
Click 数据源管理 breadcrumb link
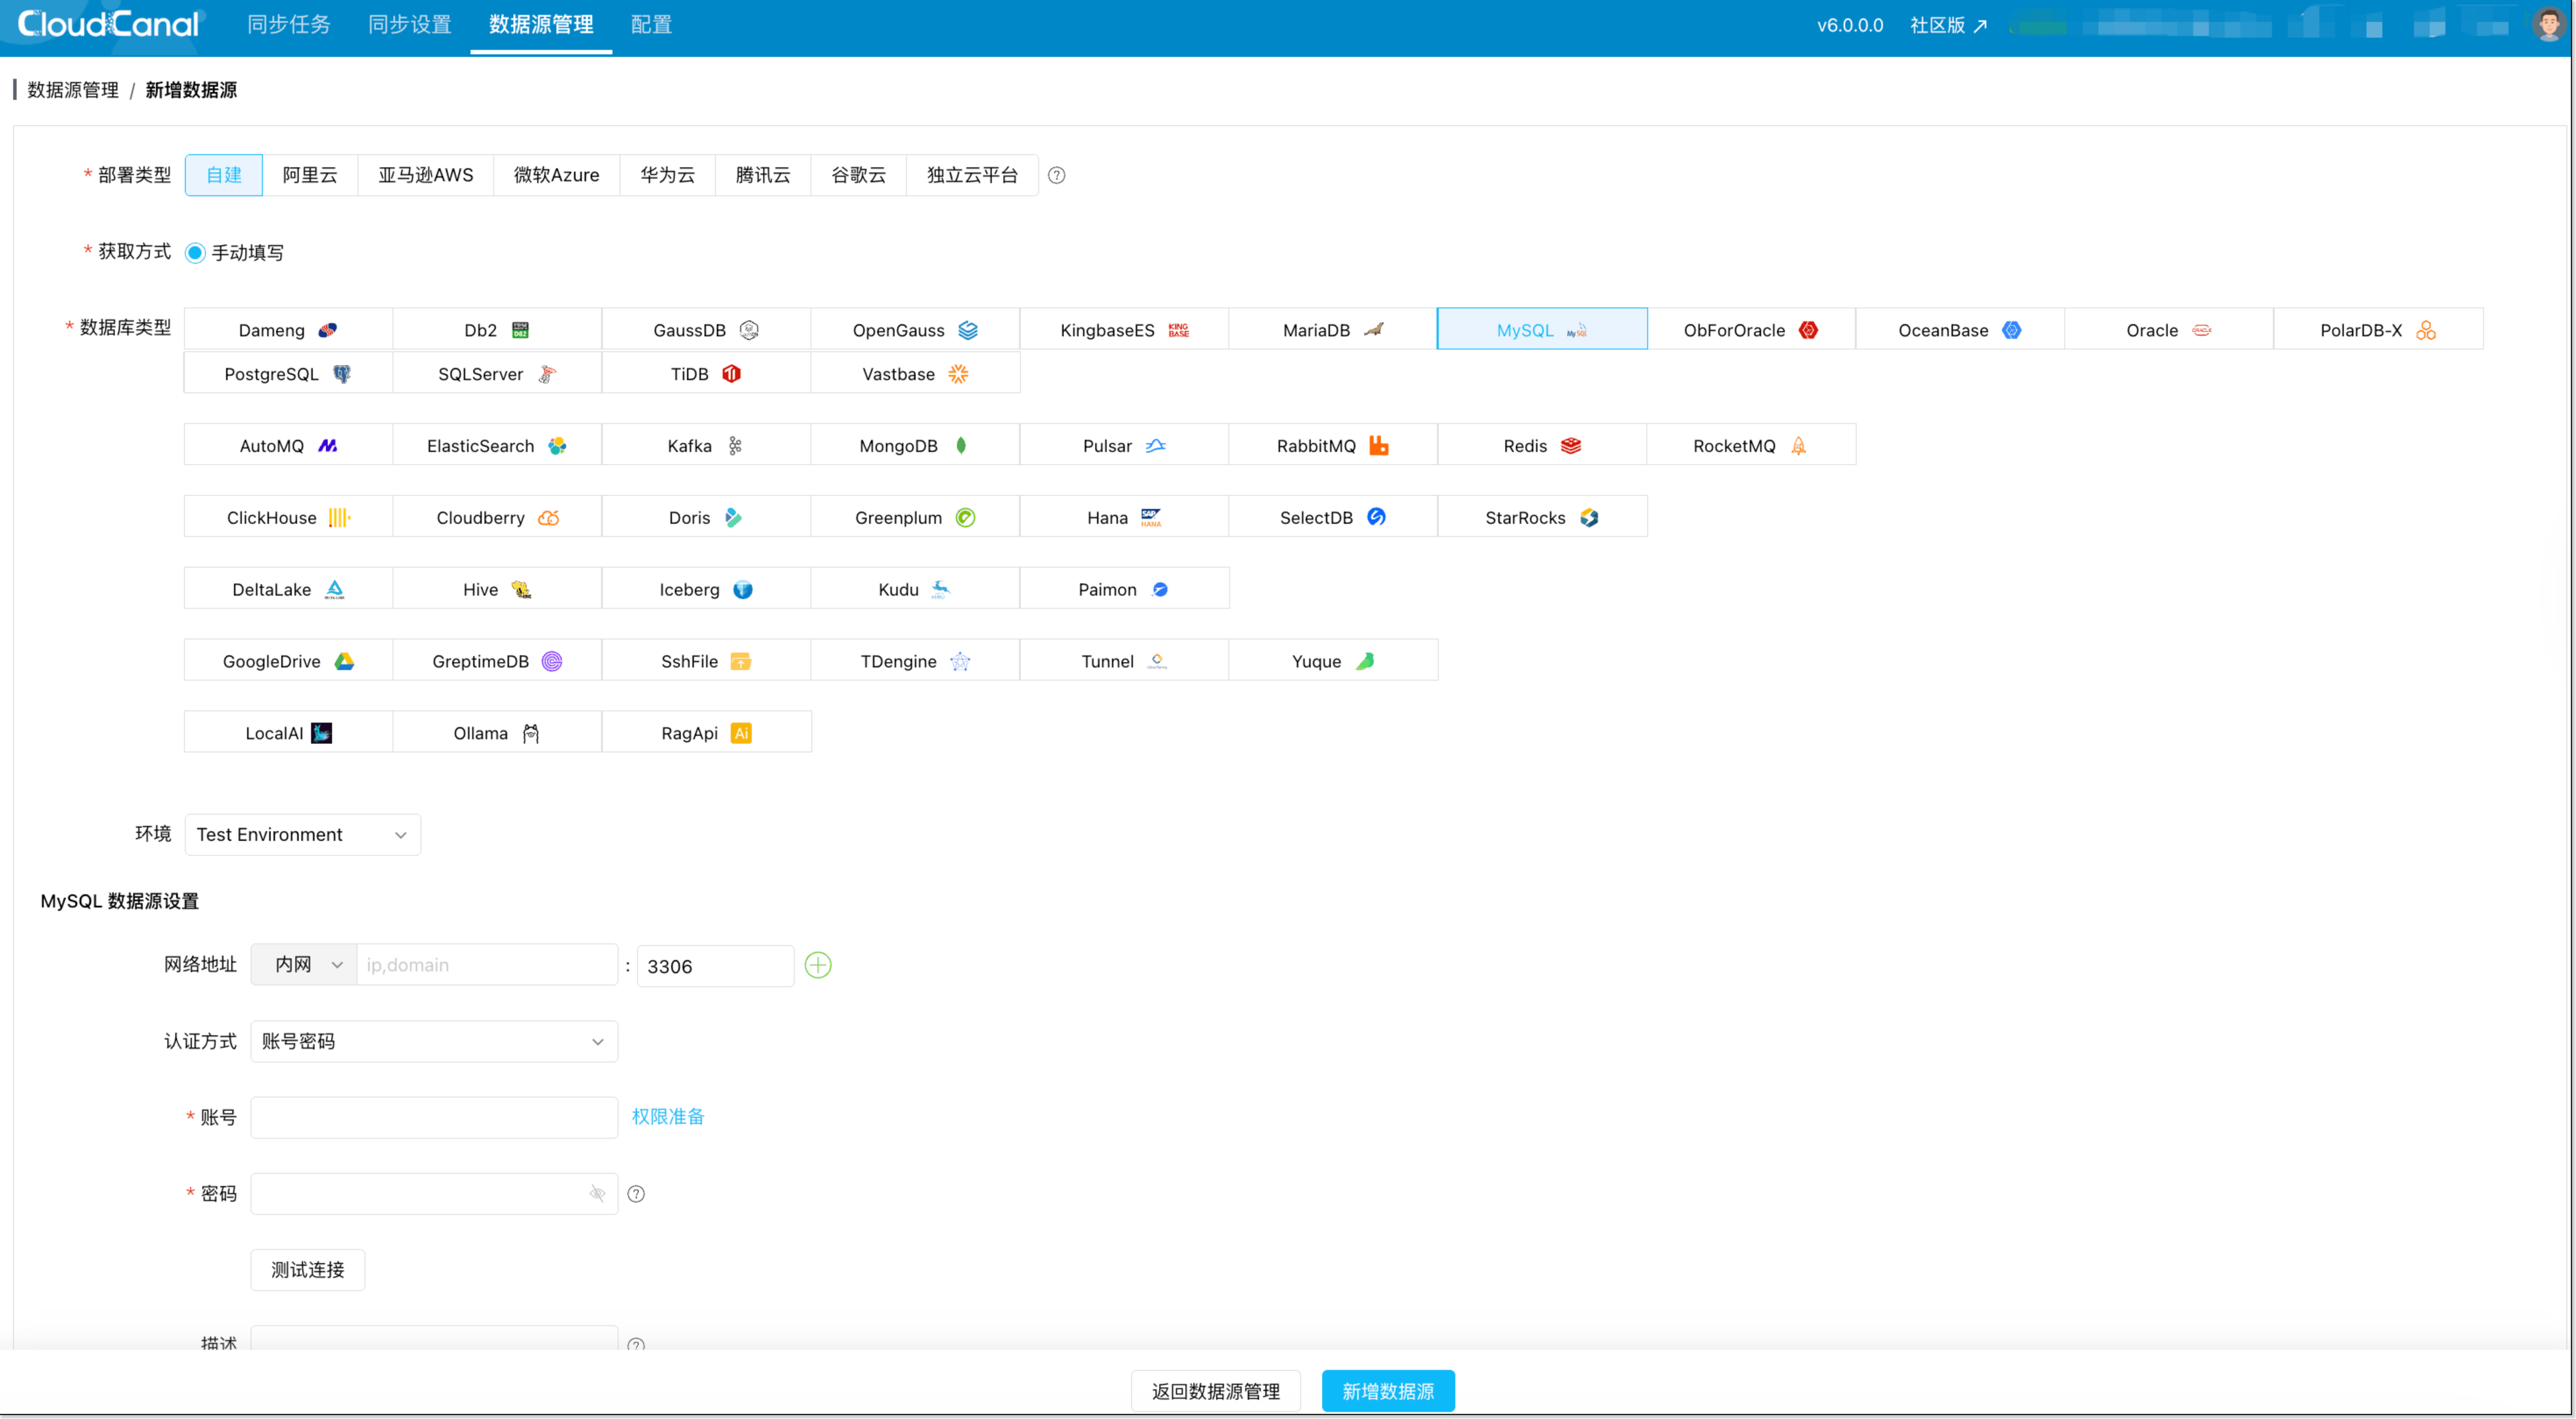click(73, 90)
